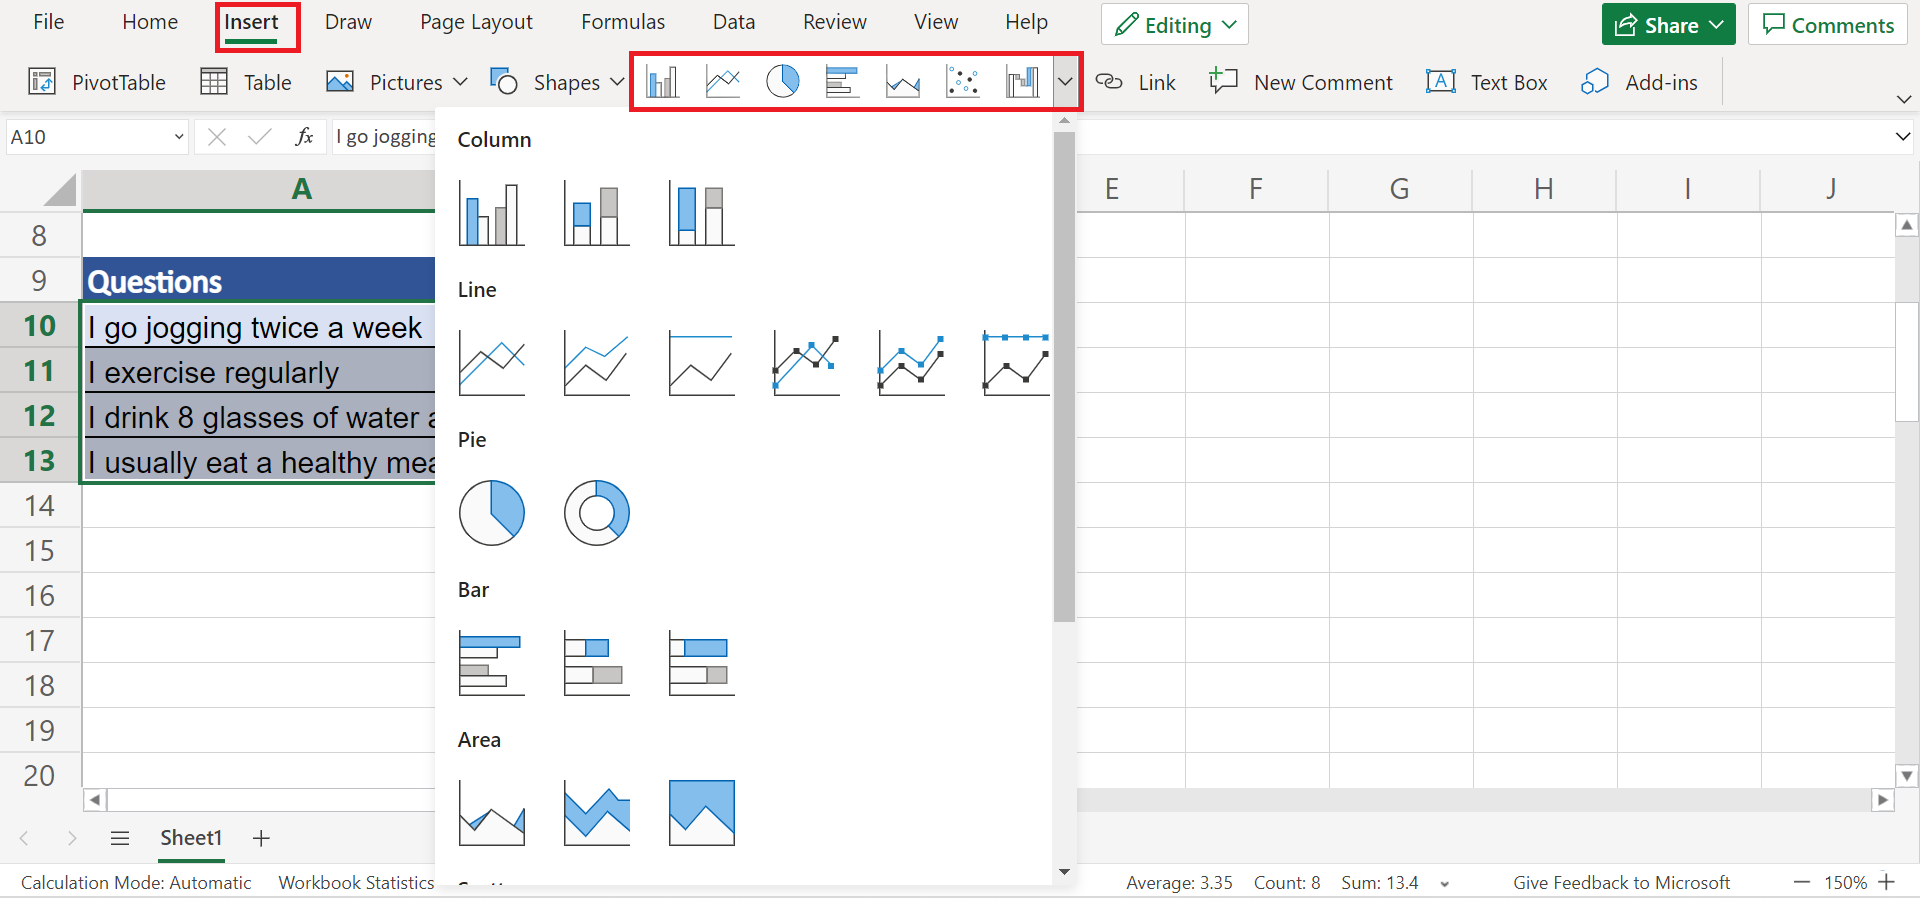Open the Comments pane

coord(1827,25)
